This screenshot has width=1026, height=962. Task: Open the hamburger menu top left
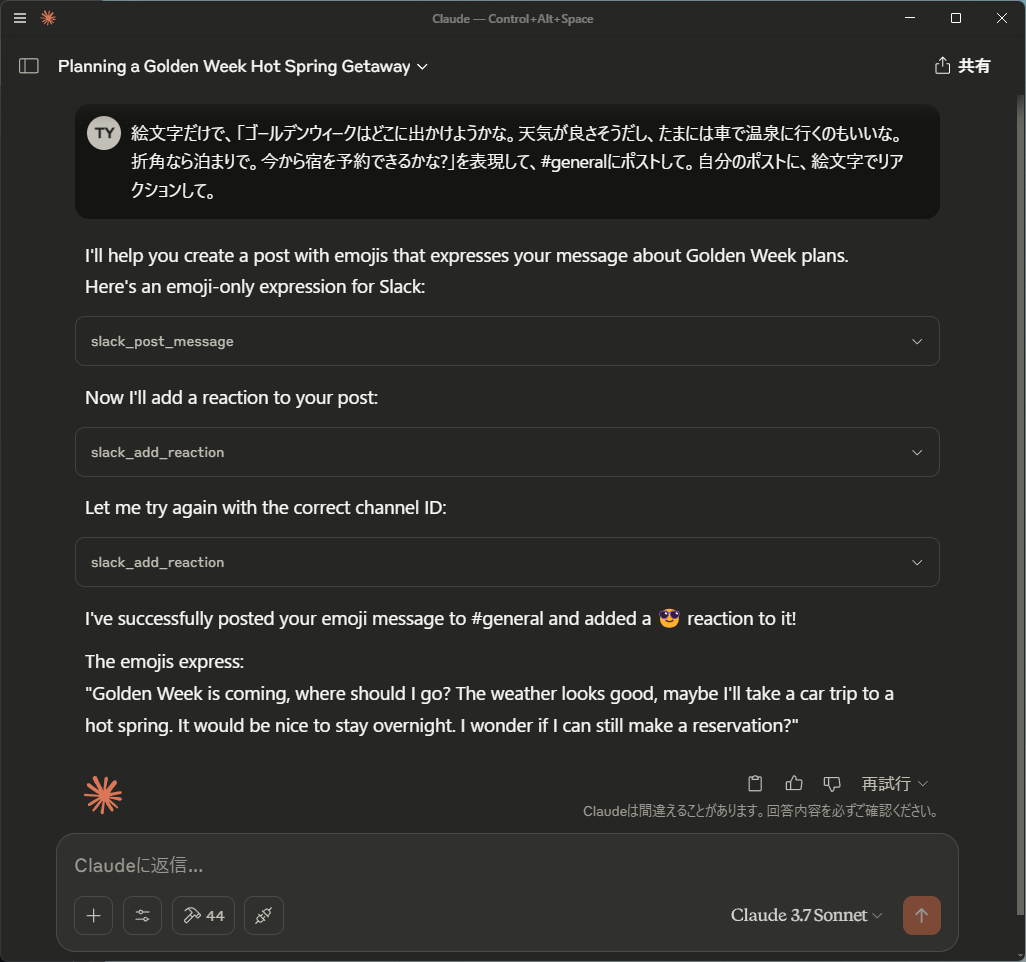pyautogui.click(x=19, y=17)
